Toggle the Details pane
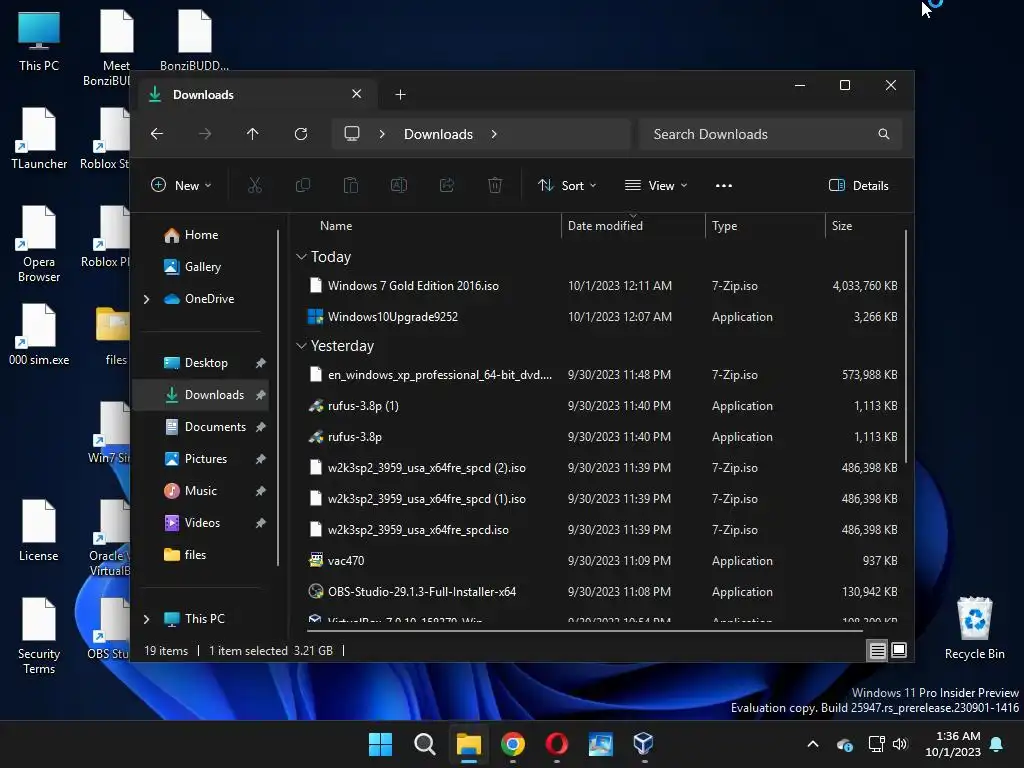Screen dimensions: 1024x768 click(858, 185)
